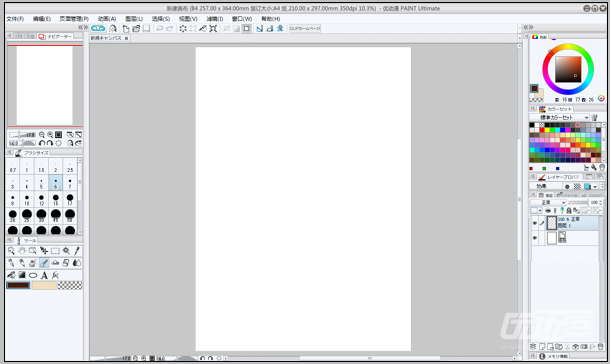Toggle snap to ruler icon in toolbar
This screenshot has height=364, width=610.
pos(259,28)
